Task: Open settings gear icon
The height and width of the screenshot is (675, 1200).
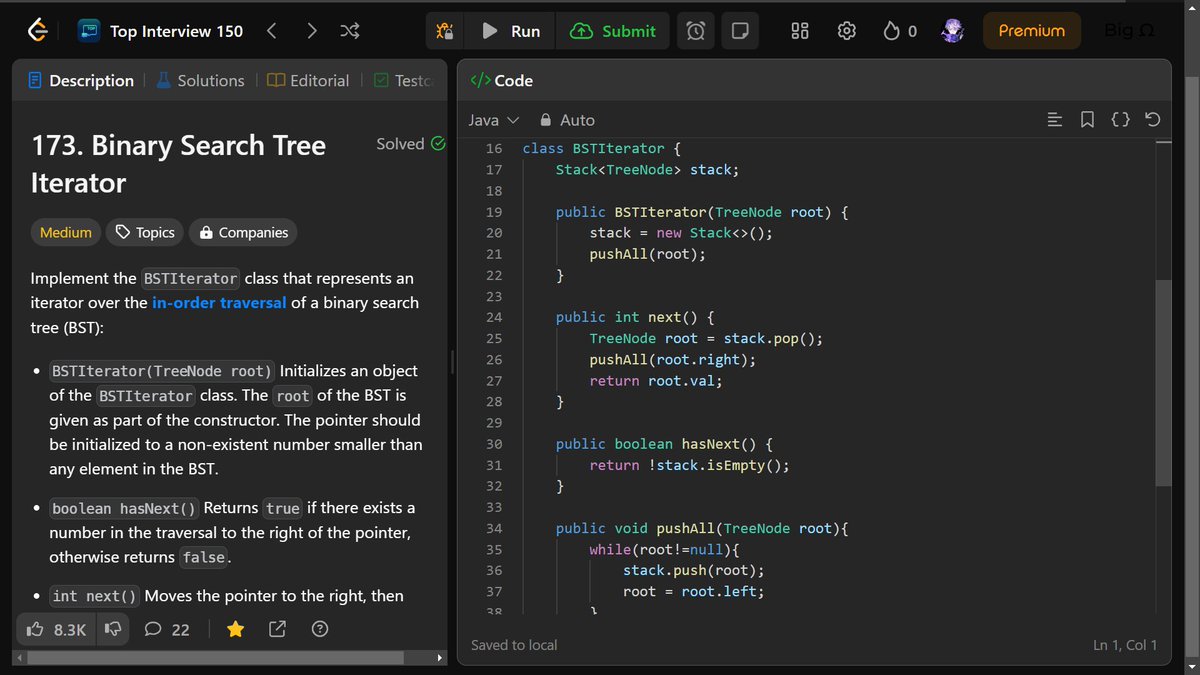Action: pyautogui.click(x=846, y=31)
